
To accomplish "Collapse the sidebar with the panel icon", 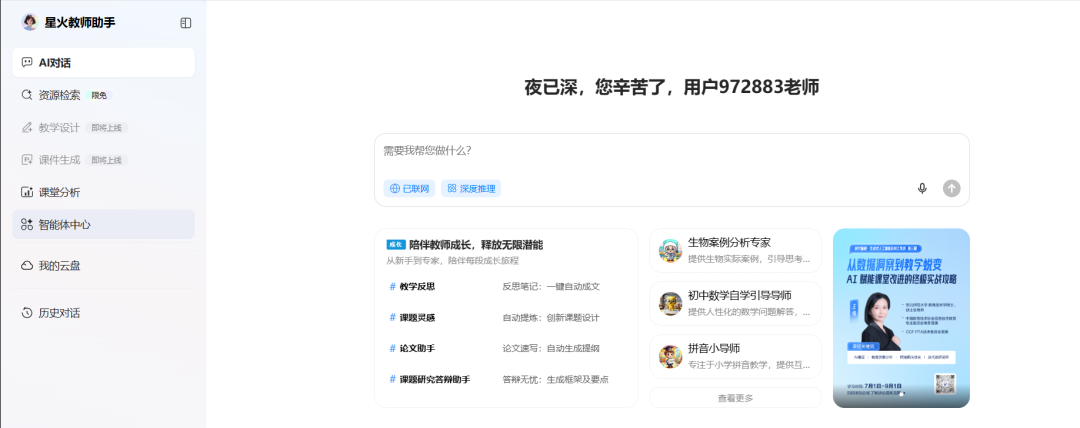I will point(185,23).
